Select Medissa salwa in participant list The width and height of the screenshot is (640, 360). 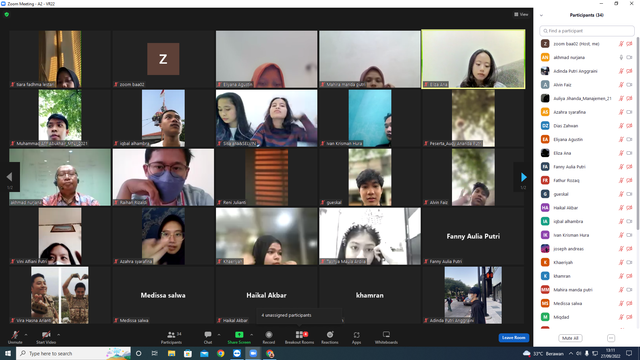coord(587,303)
